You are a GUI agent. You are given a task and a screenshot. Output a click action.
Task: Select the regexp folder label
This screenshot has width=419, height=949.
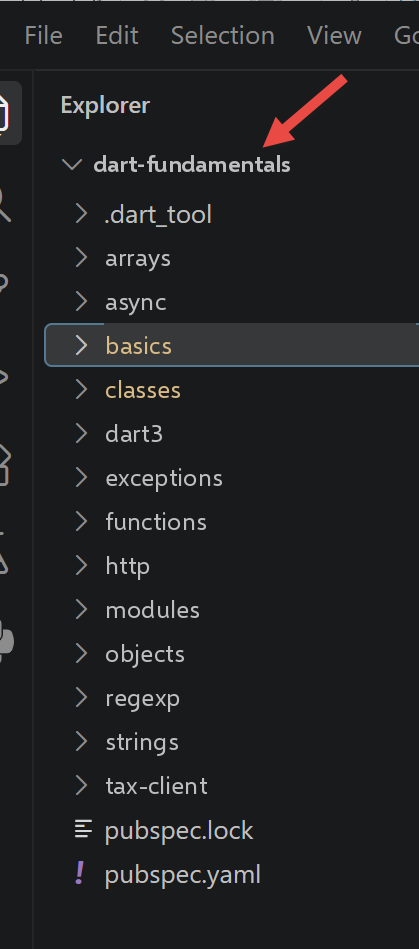point(143,700)
